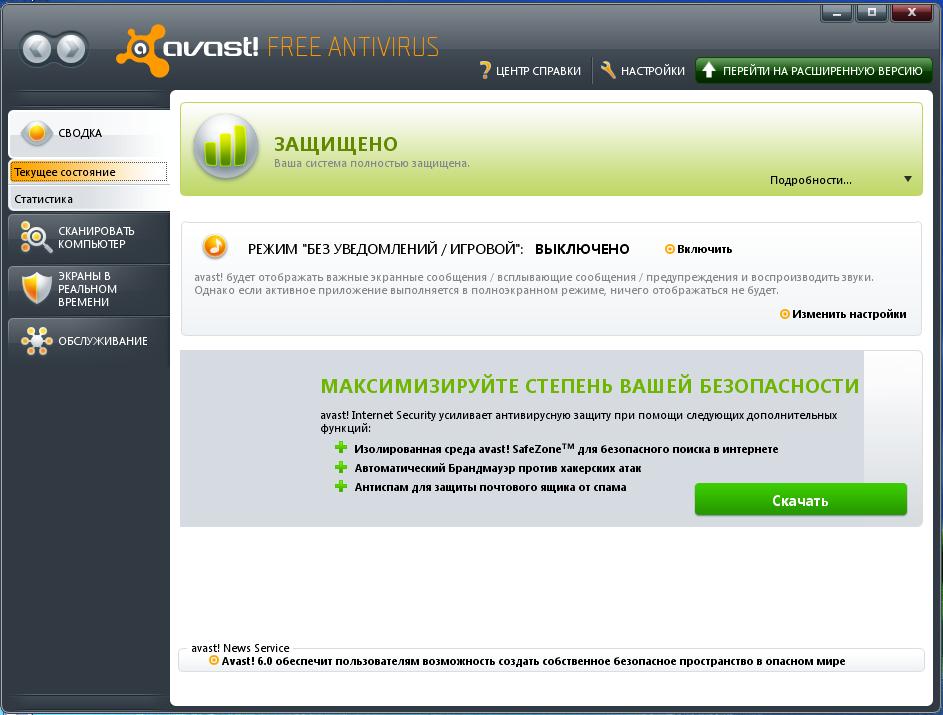The image size is (943, 715).
Task: Open the Статистика sub-item
Action: 88,199
